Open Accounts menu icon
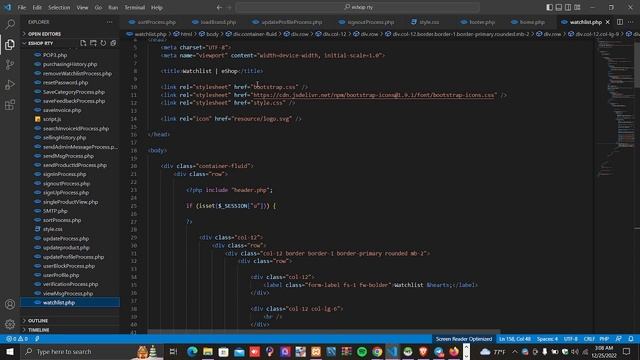This screenshot has width=640, height=360. (x=10, y=304)
